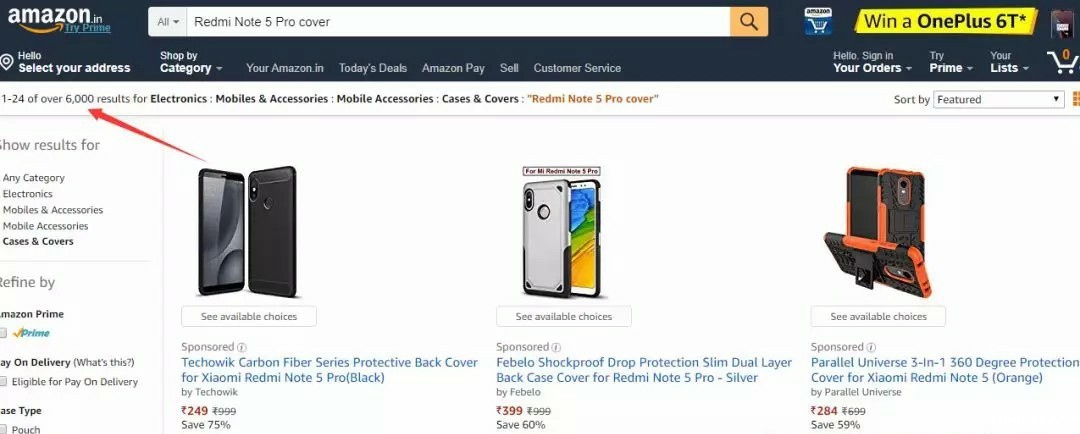Check Eligible for Pay On Delivery
Image resolution: width=1080 pixels, height=434 pixels.
pyautogui.click(x=3, y=382)
